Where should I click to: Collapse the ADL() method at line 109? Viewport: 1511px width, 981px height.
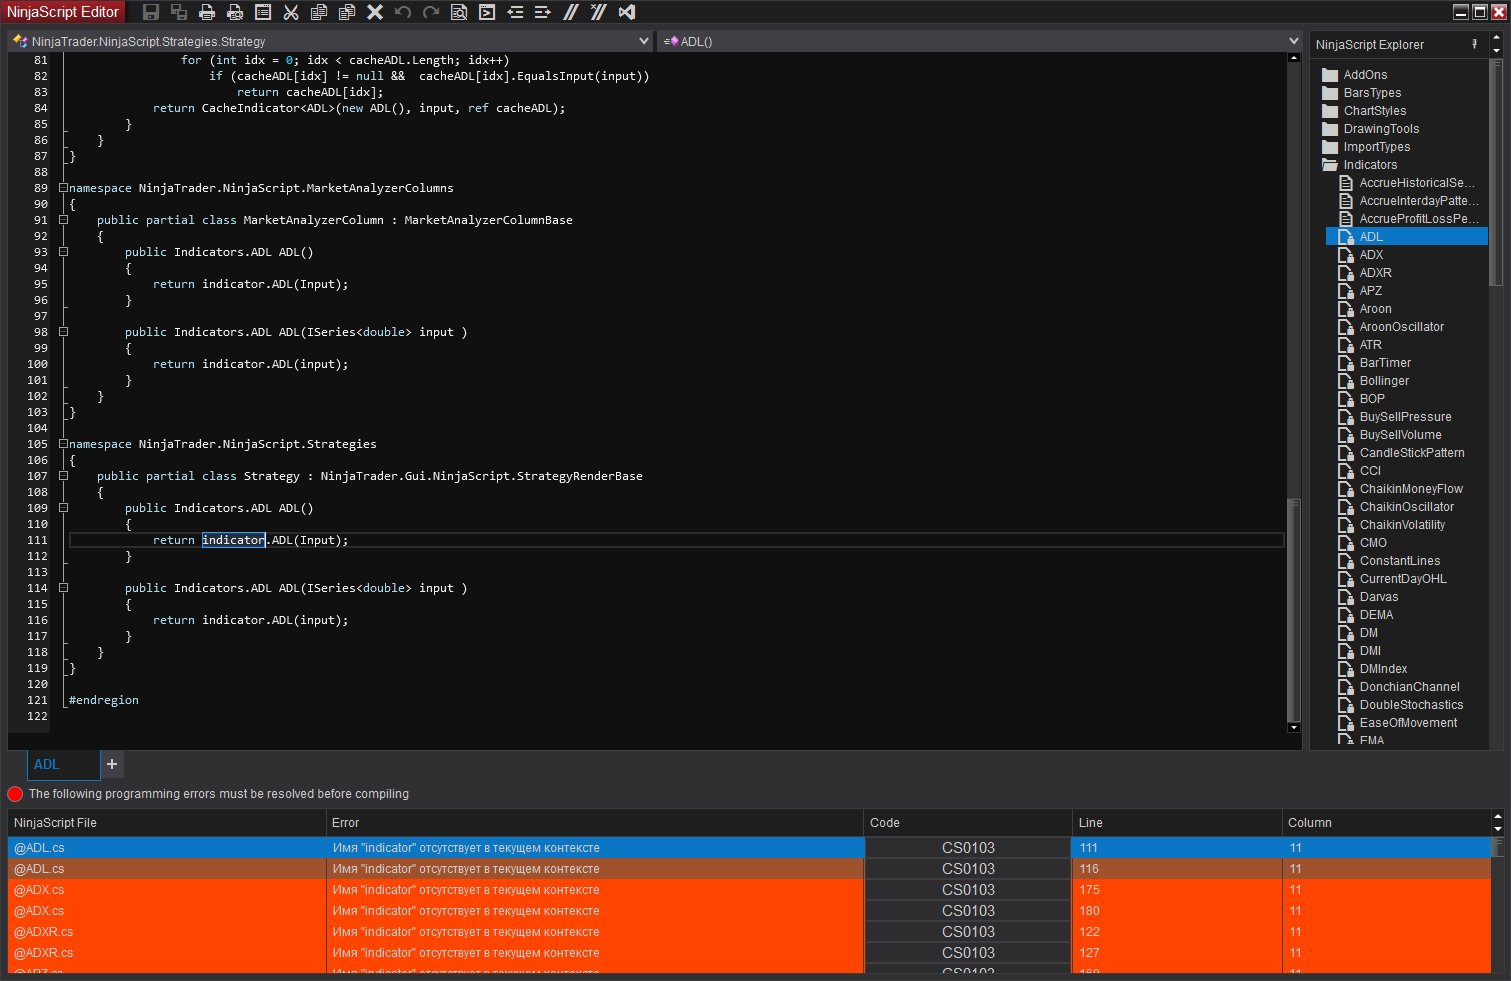(x=63, y=508)
